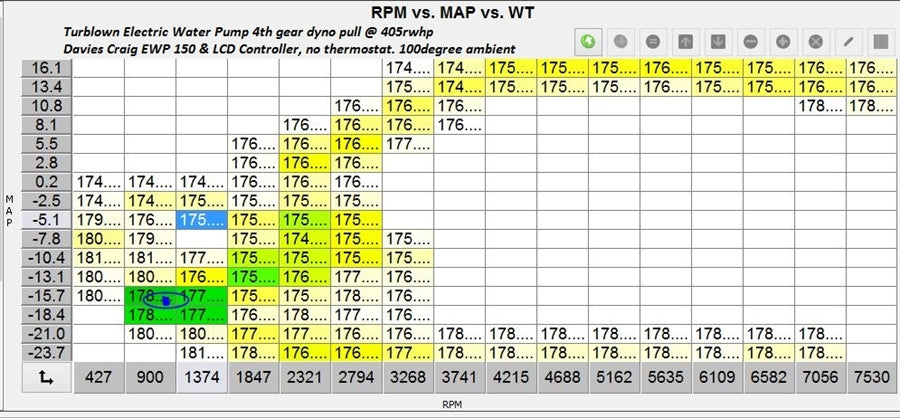Click the square up-arrow toolbar icon

pyautogui.click(x=685, y=42)
